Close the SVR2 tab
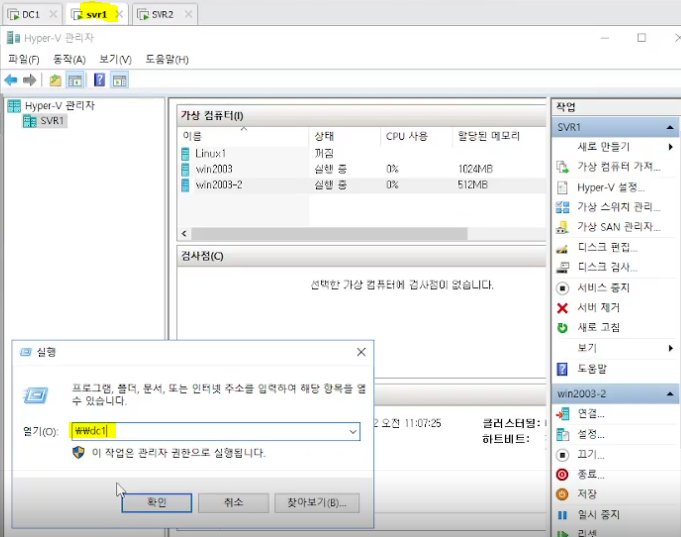Screen dimensions: 681x537 pos(188,14)
